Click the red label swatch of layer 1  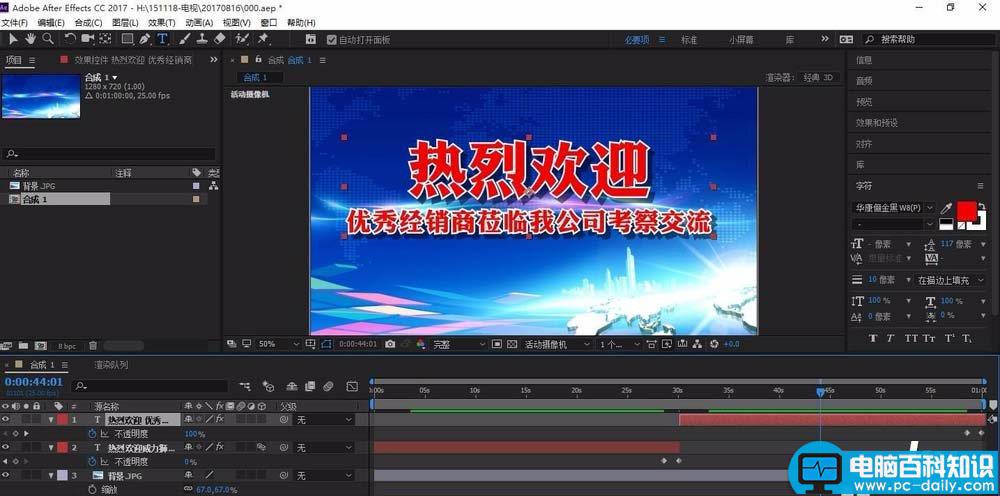(x=62, y=419)
